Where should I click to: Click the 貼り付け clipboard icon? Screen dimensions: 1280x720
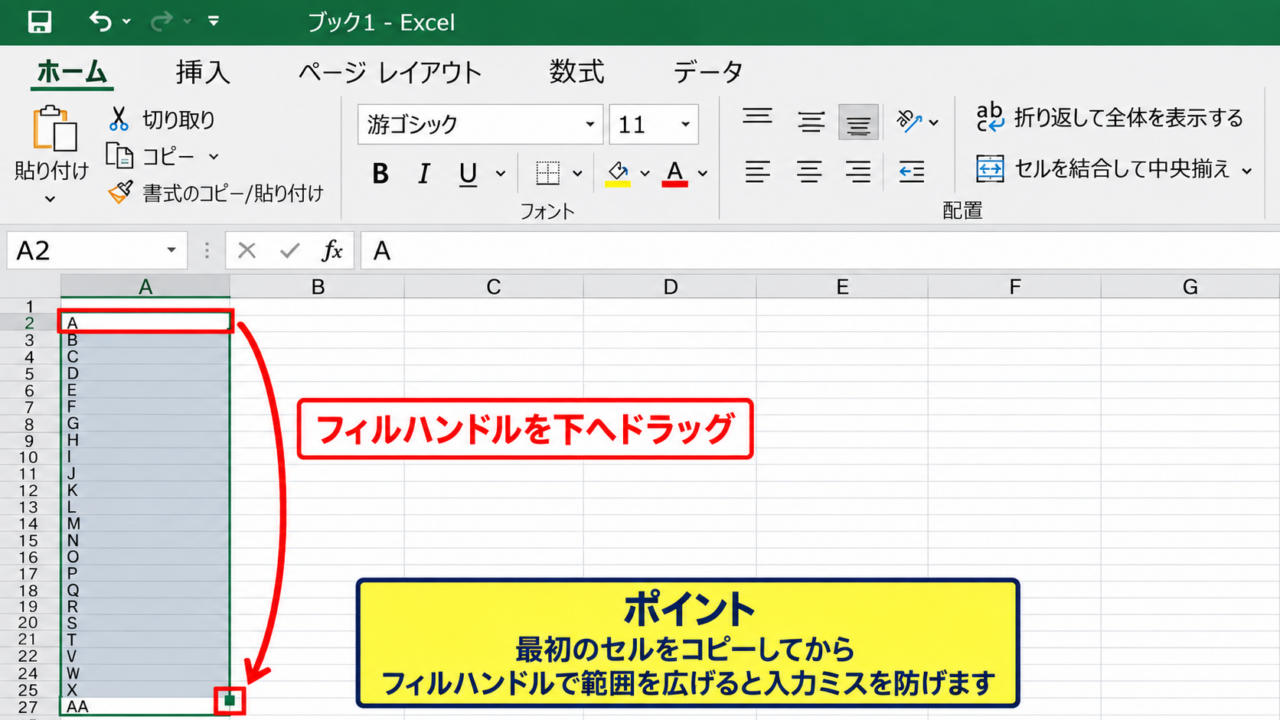pyautogui.click(x=53, y=130)
